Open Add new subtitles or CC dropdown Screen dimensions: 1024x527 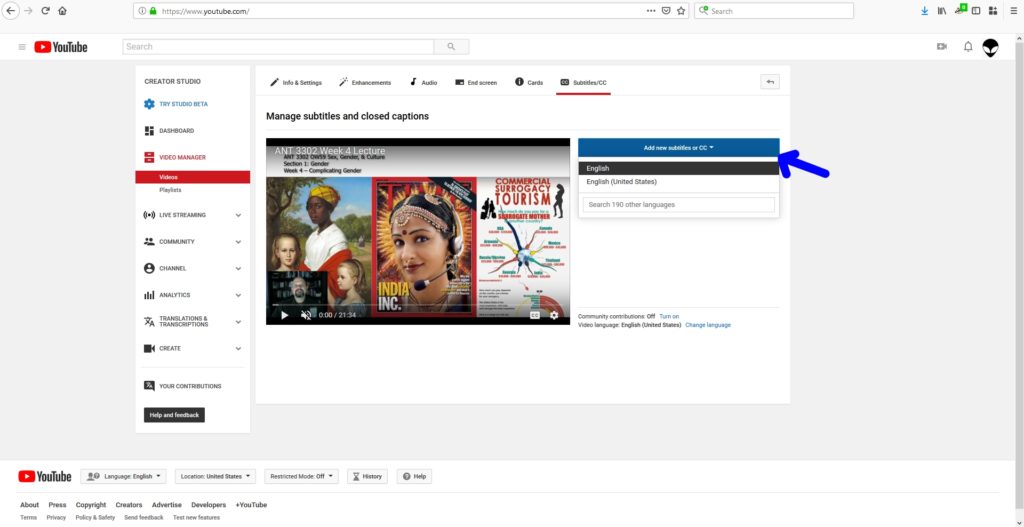[678, 148]
